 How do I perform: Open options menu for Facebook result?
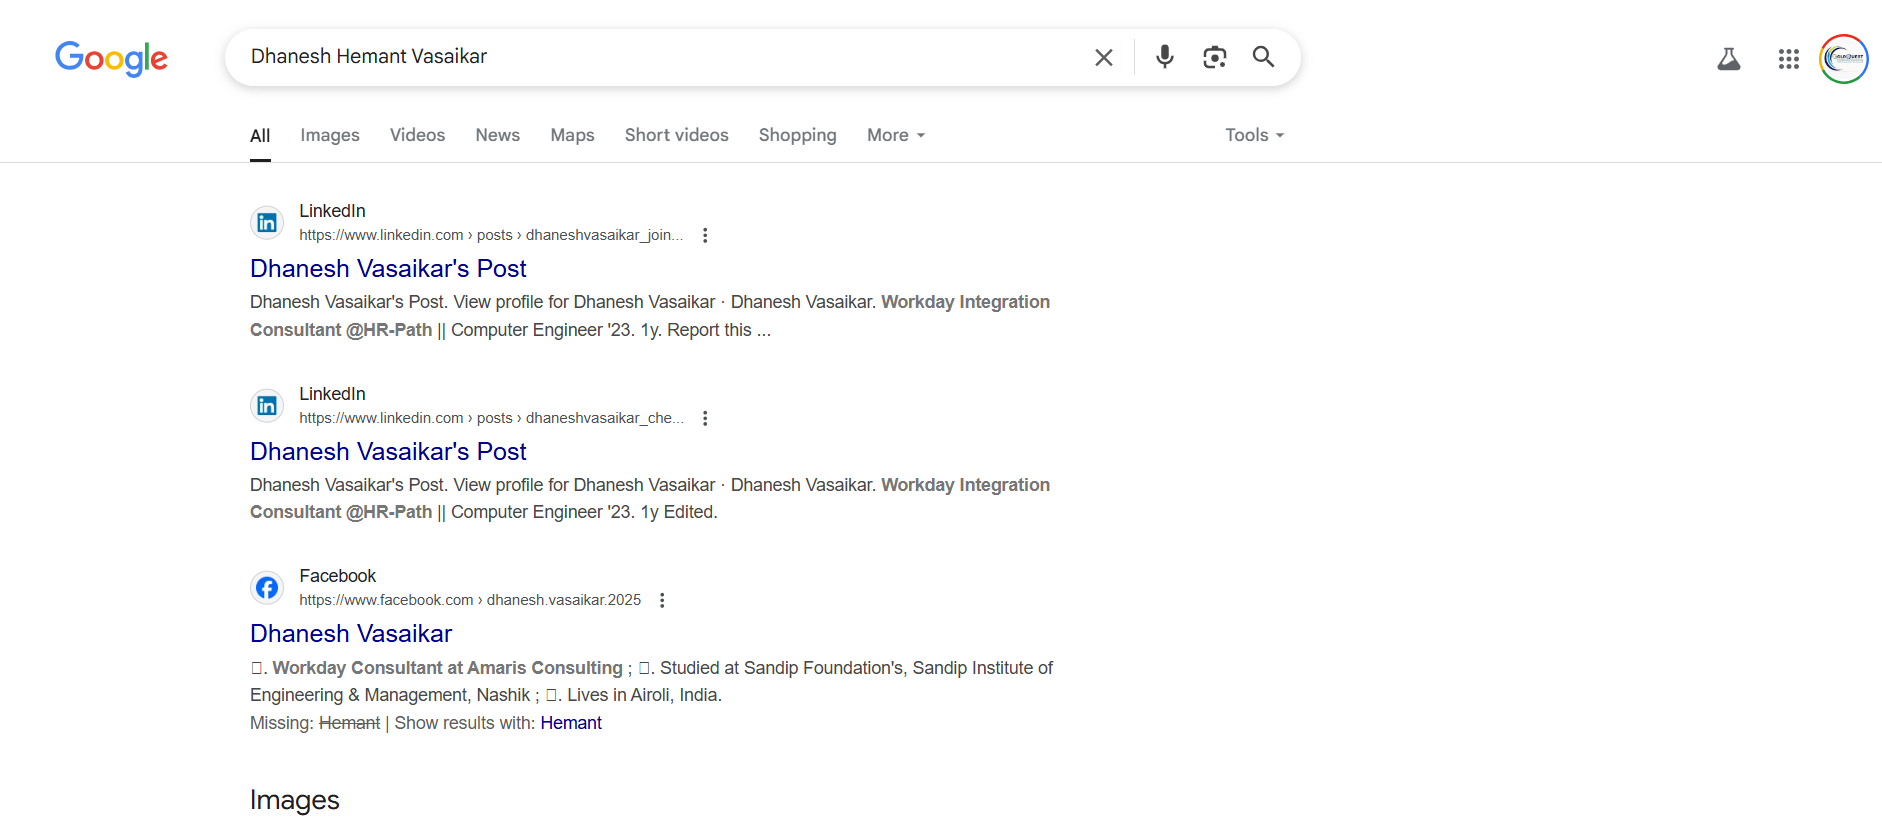tap(662, 600)
